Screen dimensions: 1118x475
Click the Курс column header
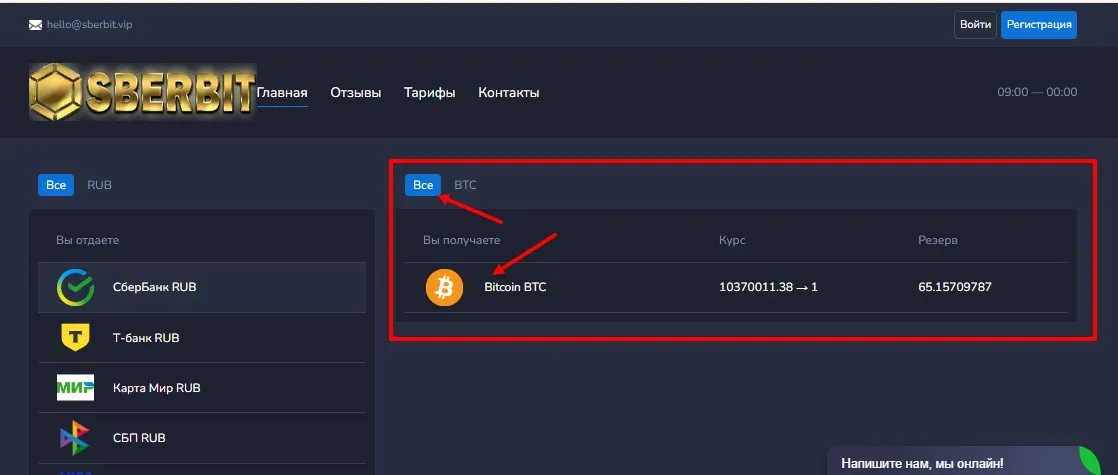click(732, 240)
